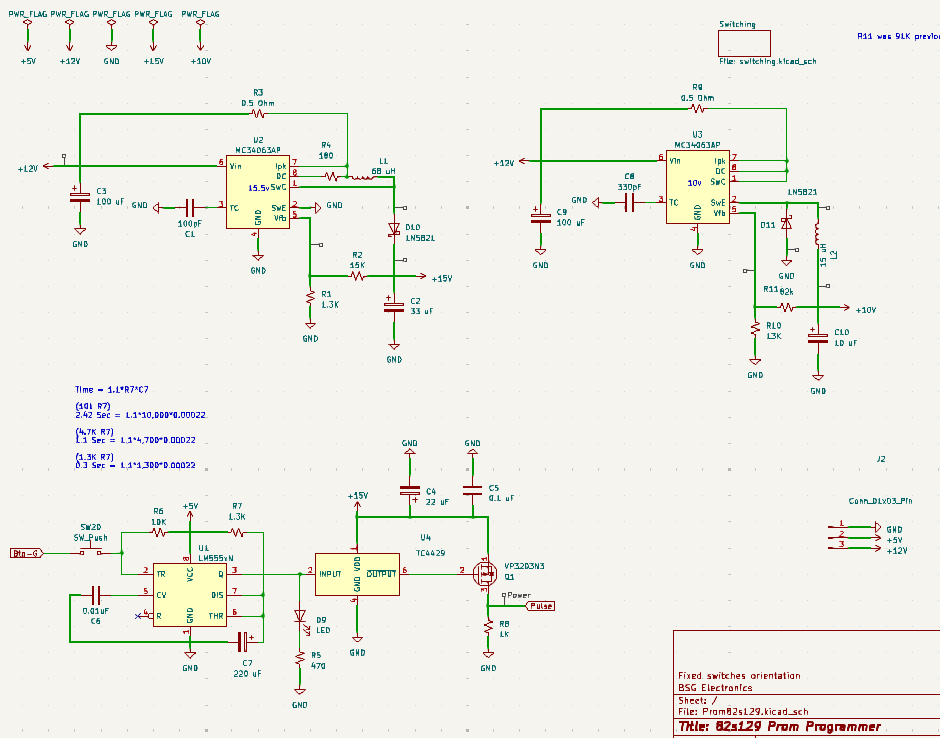
Task: Select the SW20 push button switch symbol
Action: coord(91,551)
